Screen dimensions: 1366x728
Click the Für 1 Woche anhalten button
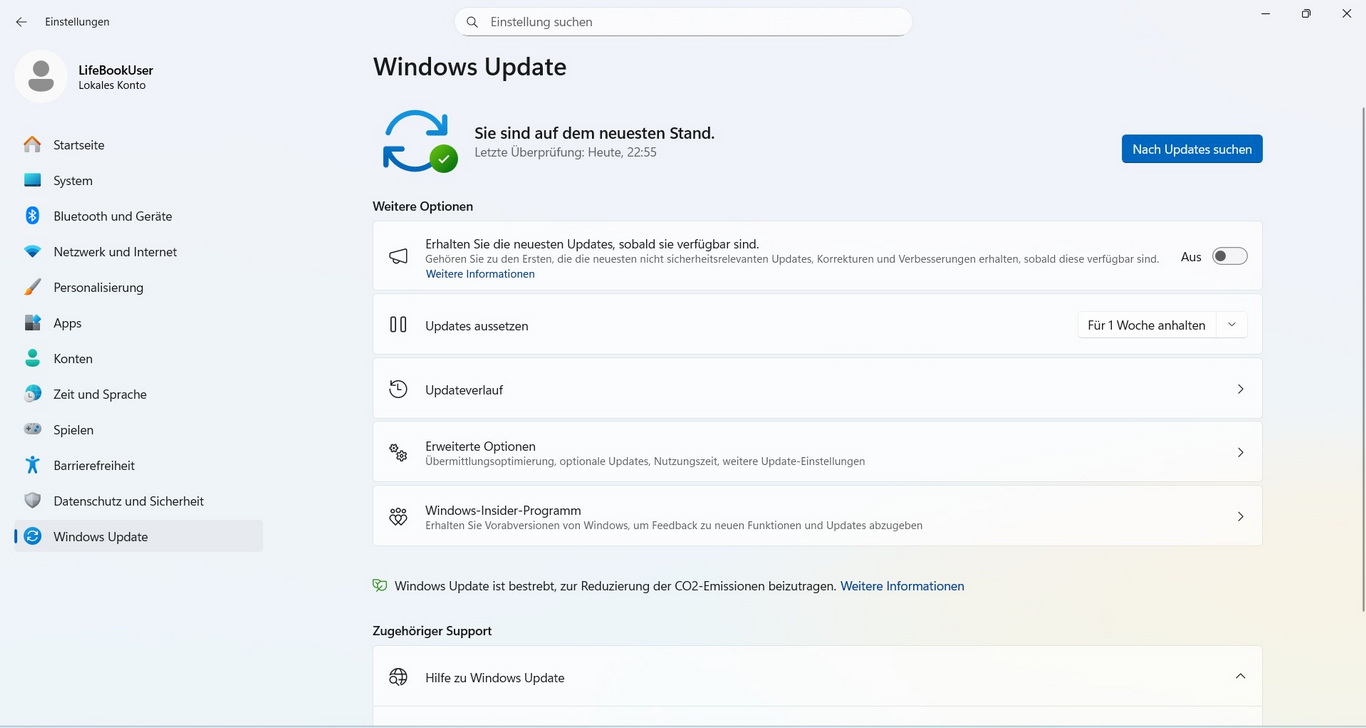(x=1146, y=325)
